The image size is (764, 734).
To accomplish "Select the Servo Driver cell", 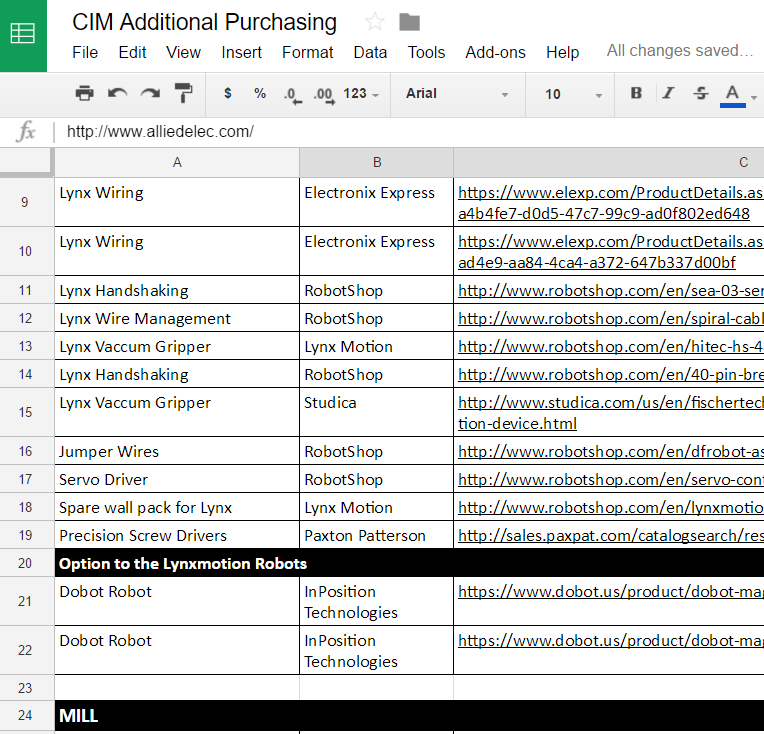I will (x=177, y=479).
